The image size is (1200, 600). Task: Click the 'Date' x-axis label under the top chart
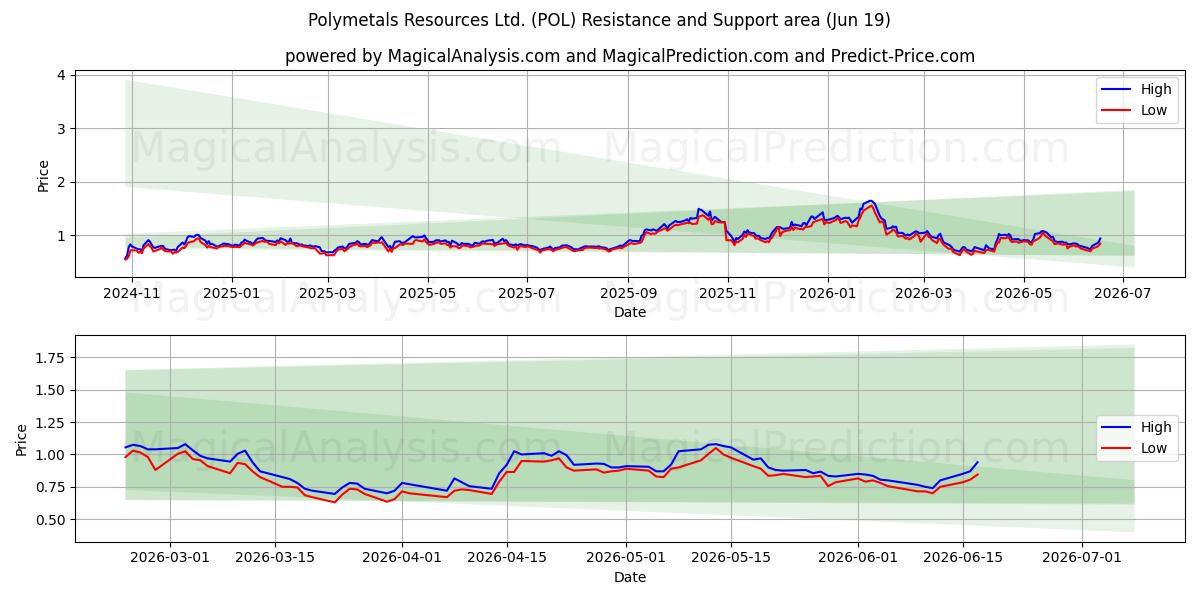pos(630,312)
